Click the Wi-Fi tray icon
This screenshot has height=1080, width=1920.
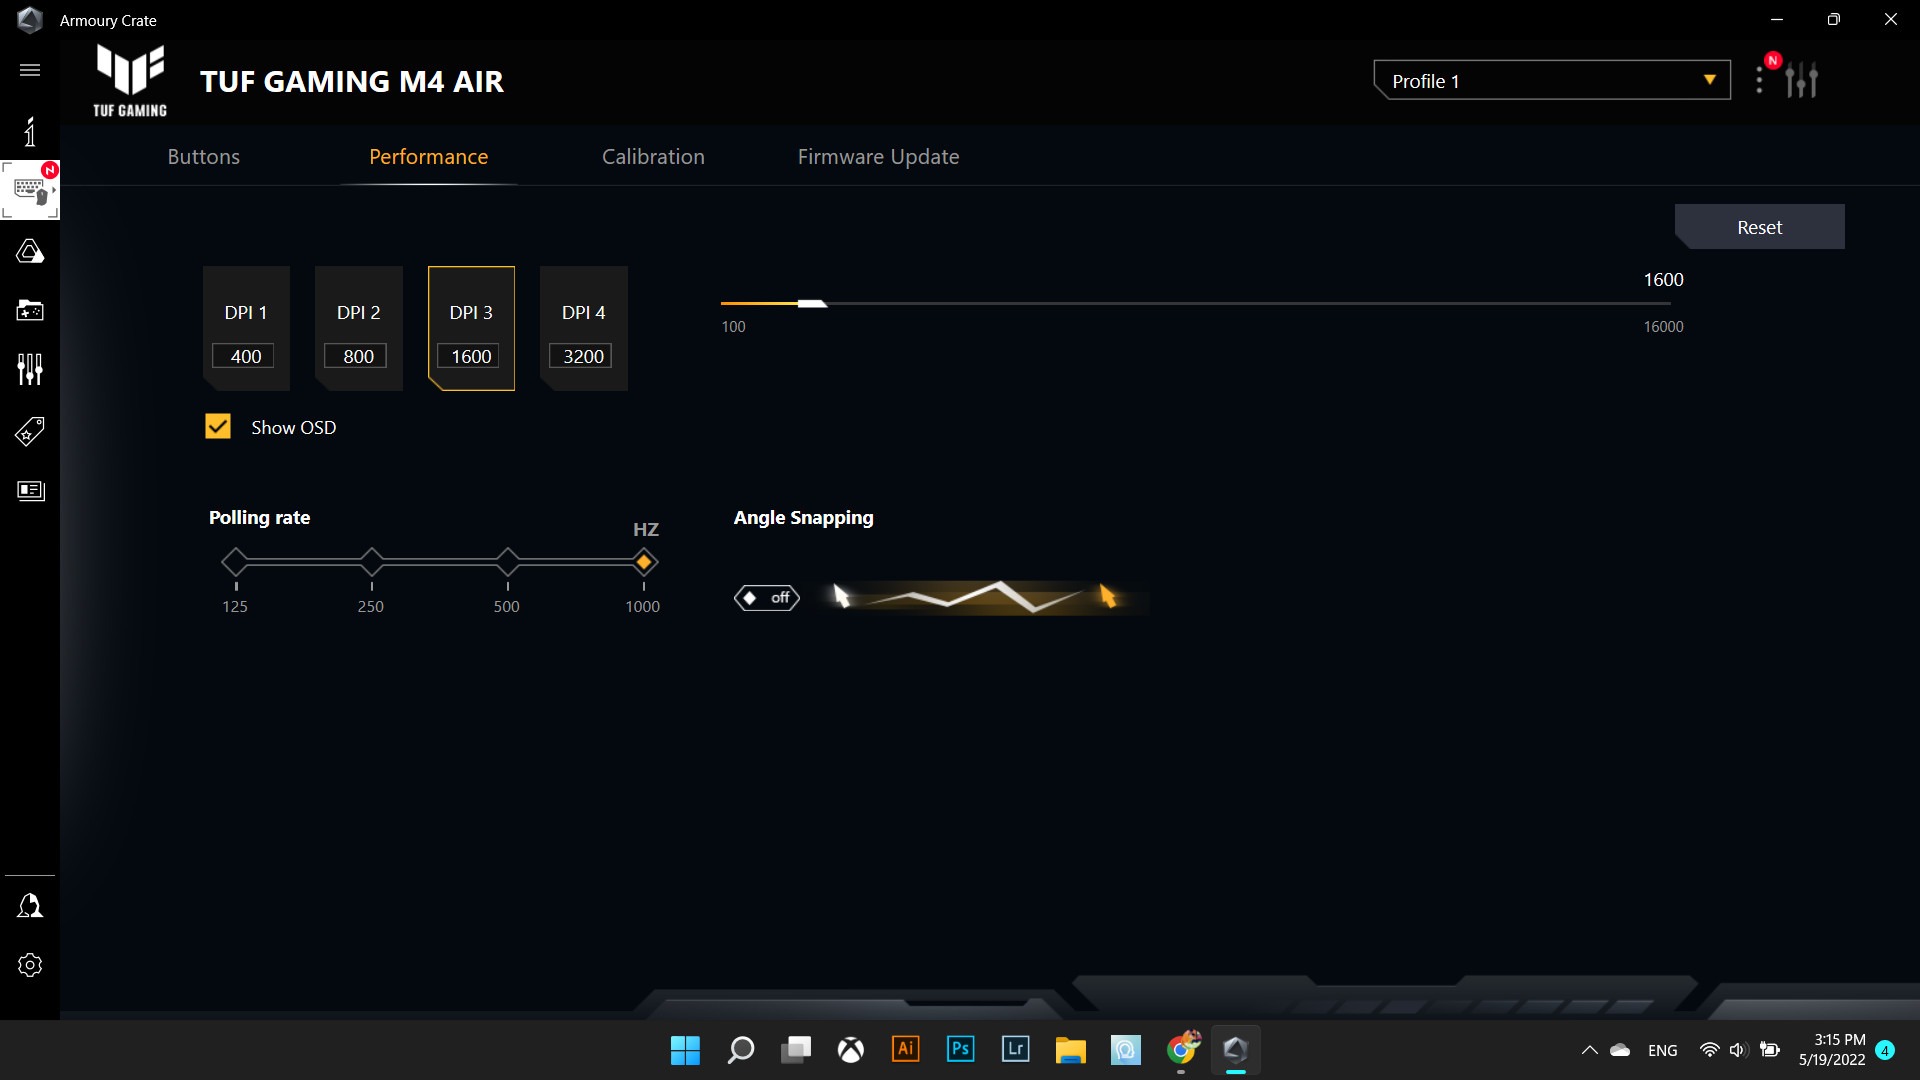pos(1710,1050)
